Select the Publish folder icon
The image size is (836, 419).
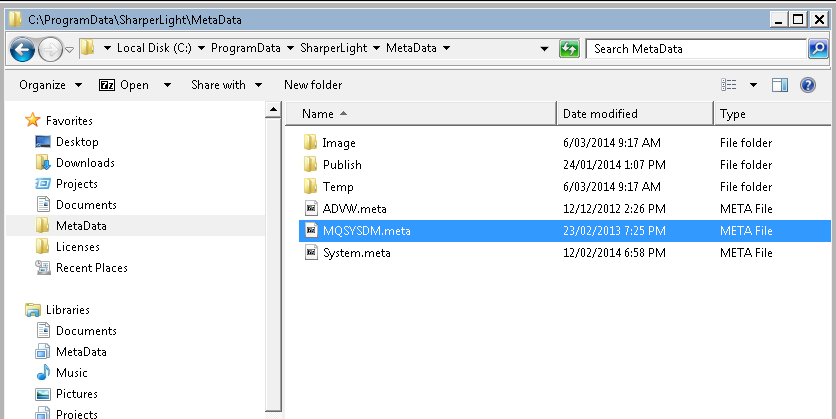[x=310, y=164]
